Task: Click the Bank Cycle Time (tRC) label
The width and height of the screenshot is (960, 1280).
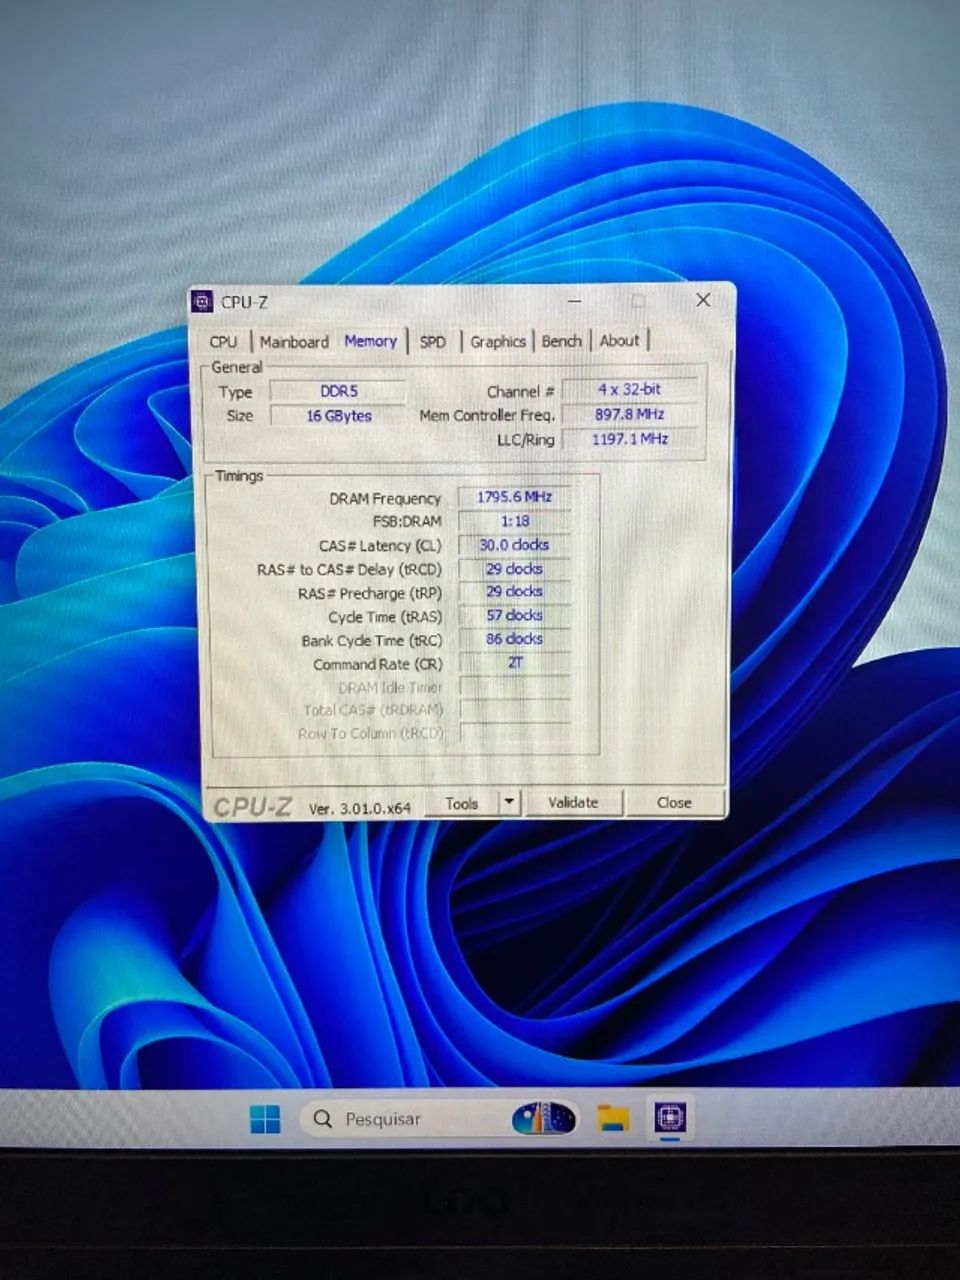Action: pyautogui.click(x=371, y=641)
